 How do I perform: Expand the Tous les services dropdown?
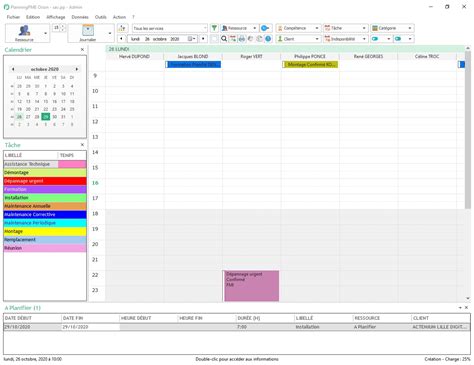coord(205,28)
